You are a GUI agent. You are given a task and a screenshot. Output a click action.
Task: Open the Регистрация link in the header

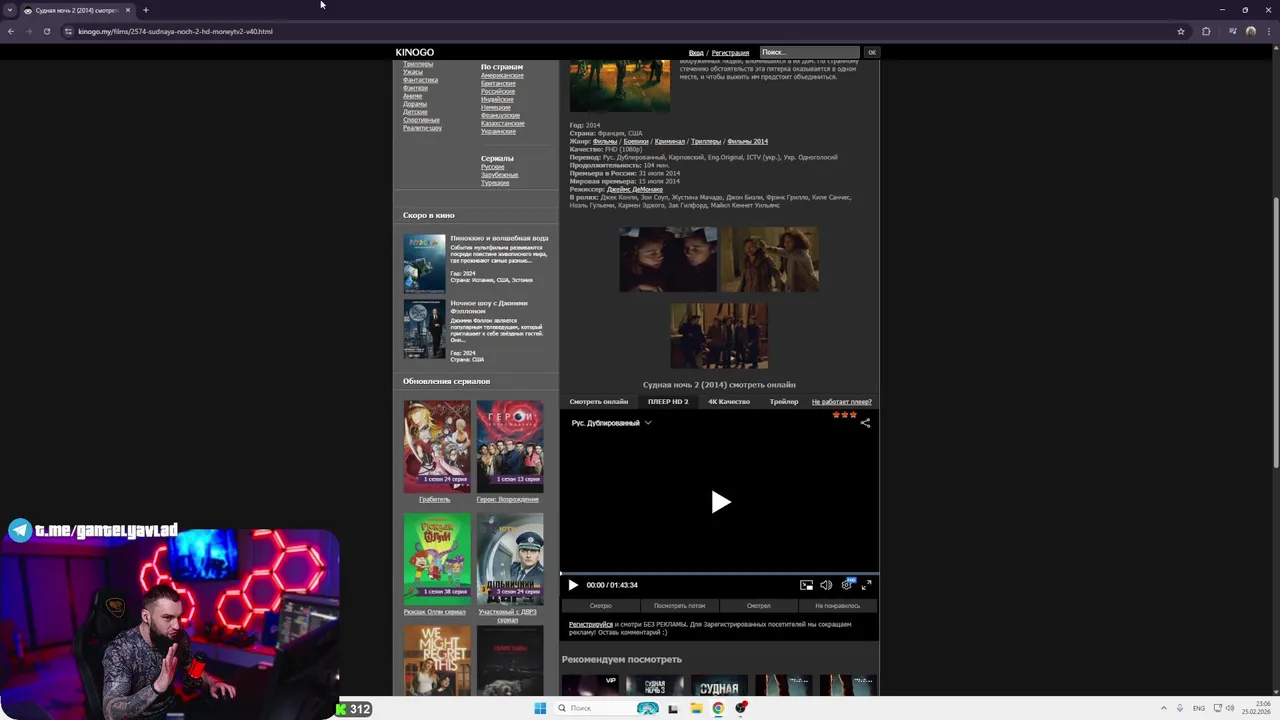tap(730, 52)
